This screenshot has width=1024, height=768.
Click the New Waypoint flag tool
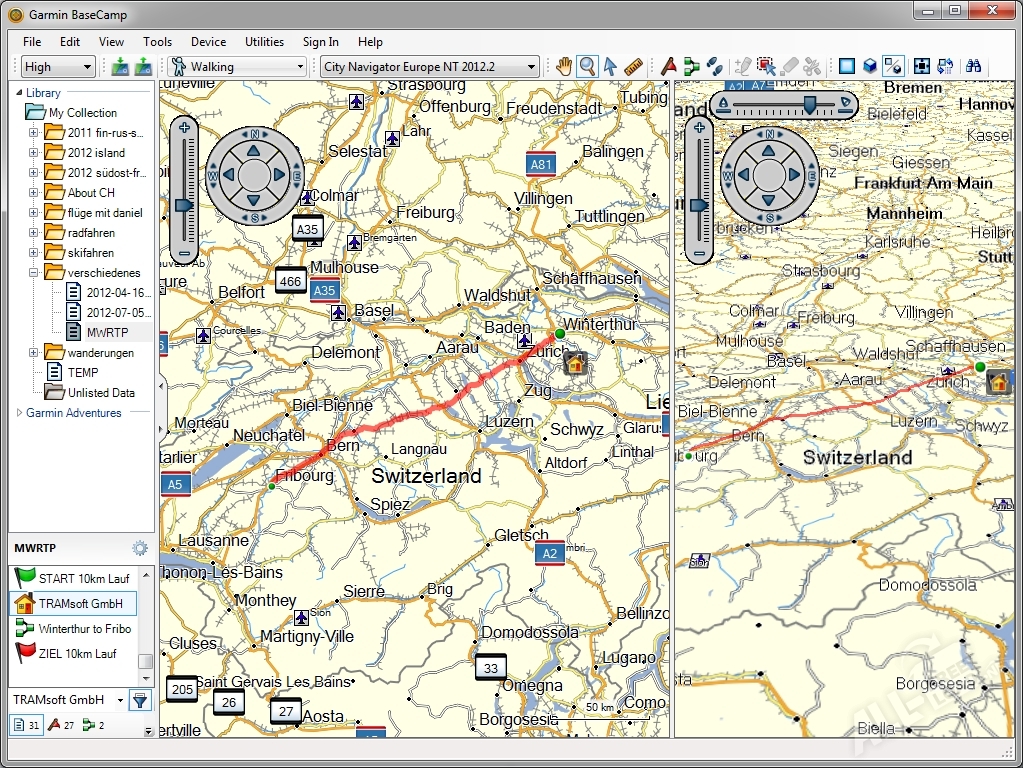point(669,67)
